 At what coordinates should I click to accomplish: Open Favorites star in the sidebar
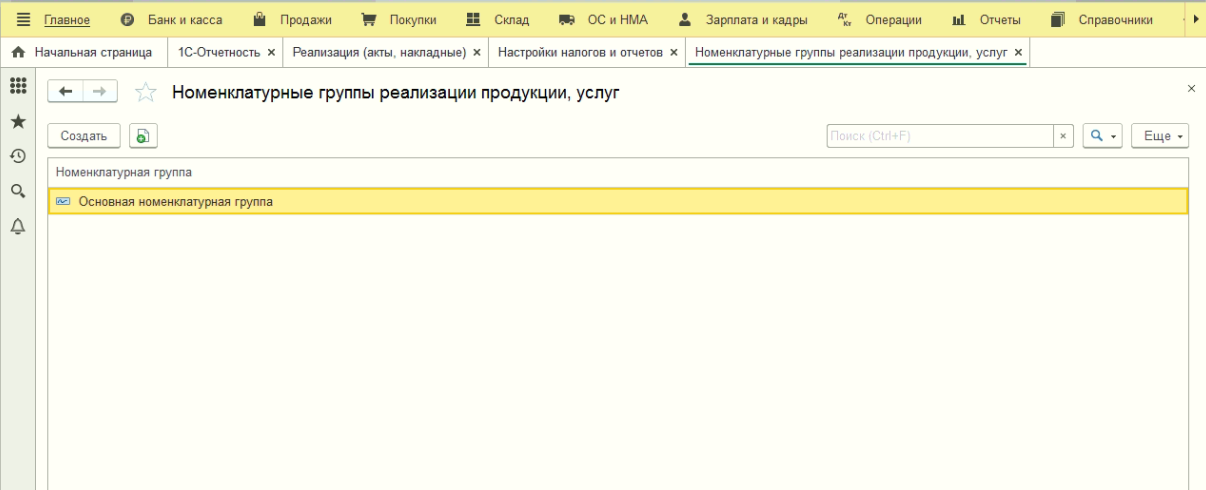click(17, 121)
